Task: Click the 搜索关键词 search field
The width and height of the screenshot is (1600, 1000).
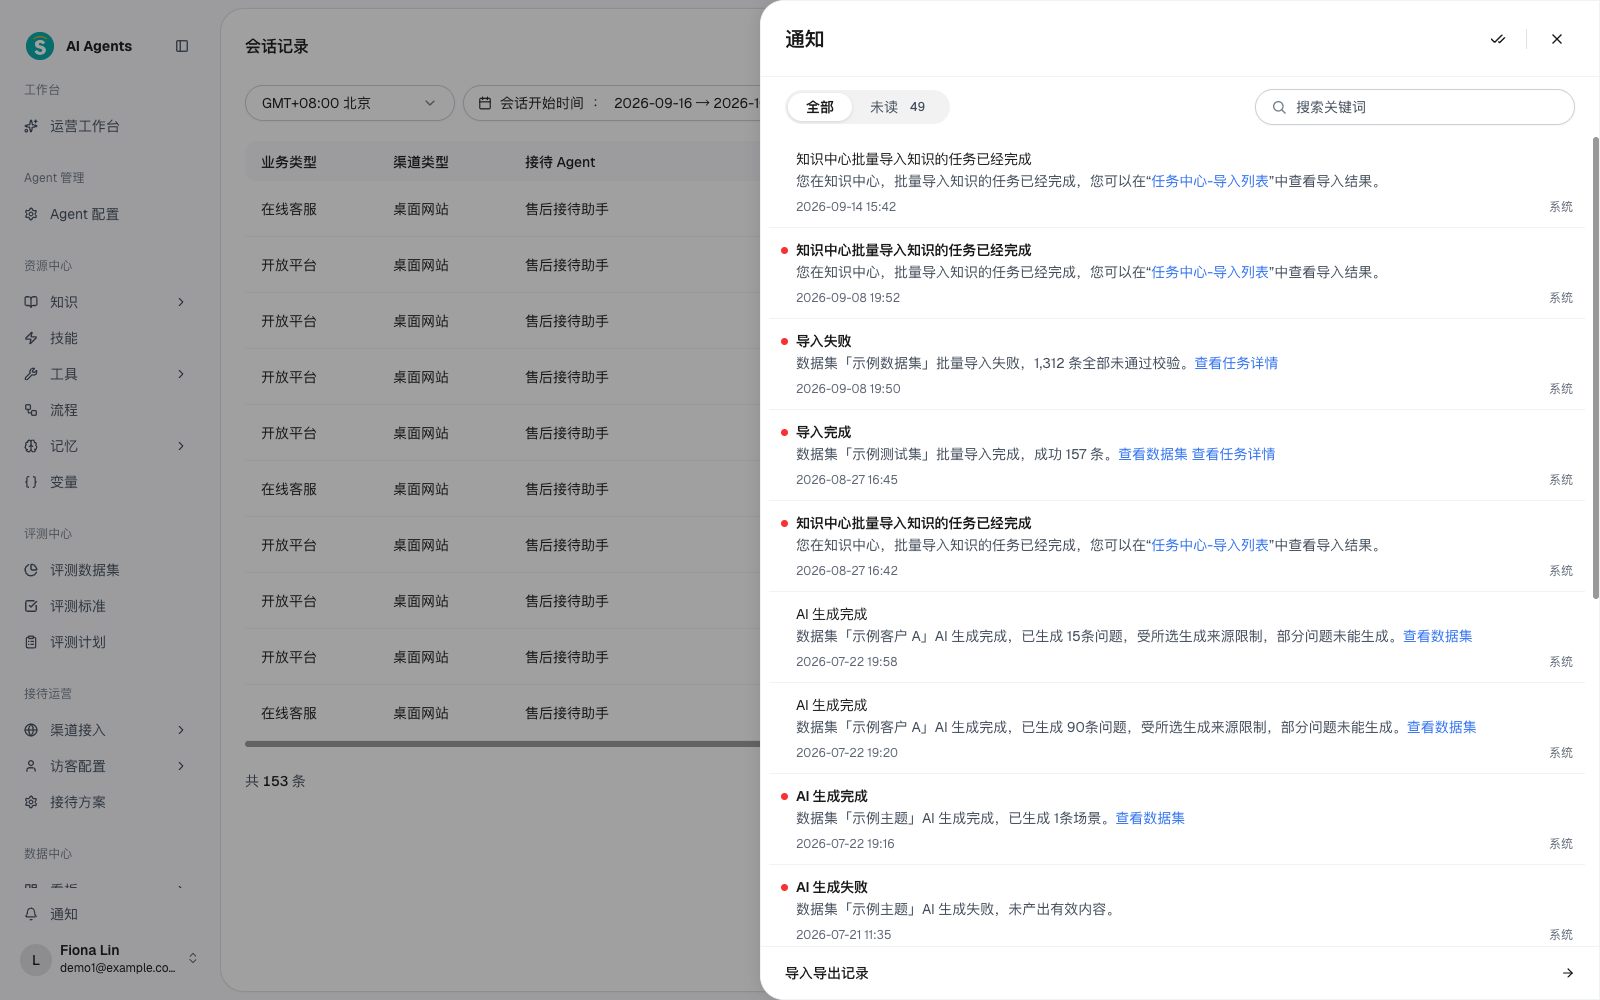Action: (x=1415, y=107)
